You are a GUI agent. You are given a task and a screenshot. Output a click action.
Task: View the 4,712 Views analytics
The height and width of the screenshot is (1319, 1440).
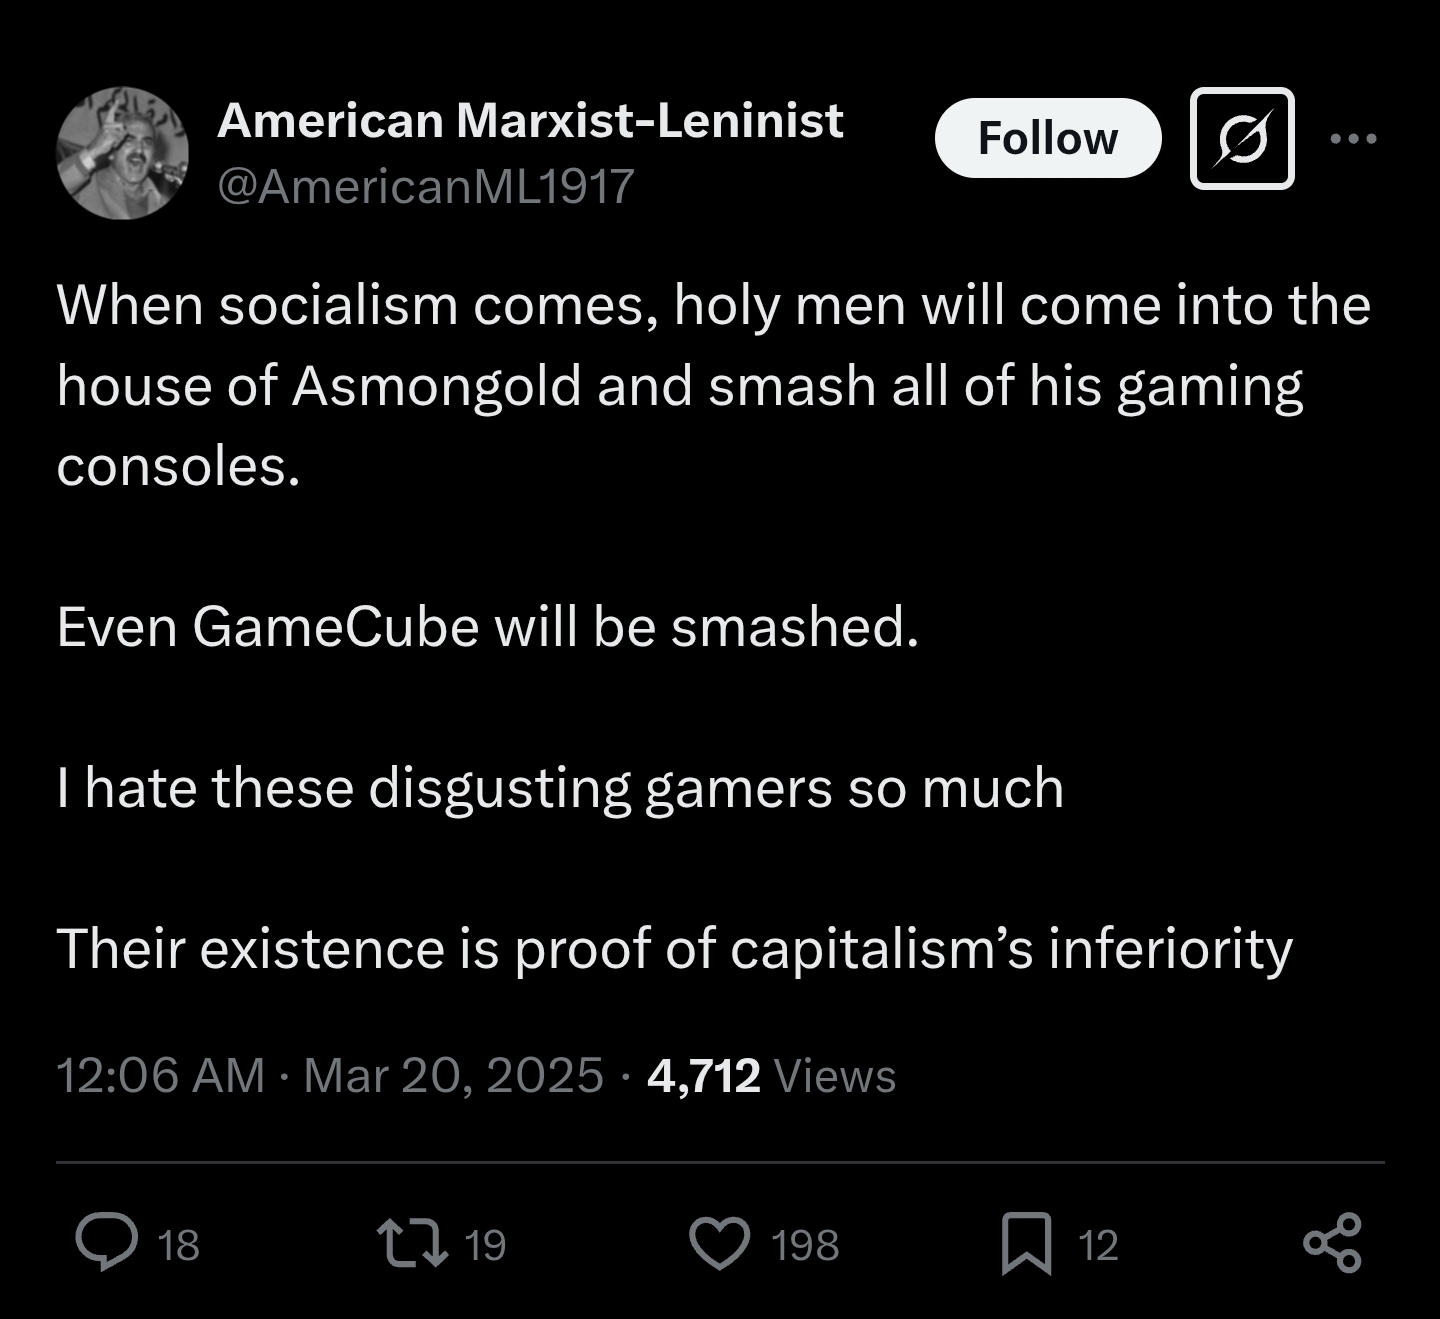771,1076
